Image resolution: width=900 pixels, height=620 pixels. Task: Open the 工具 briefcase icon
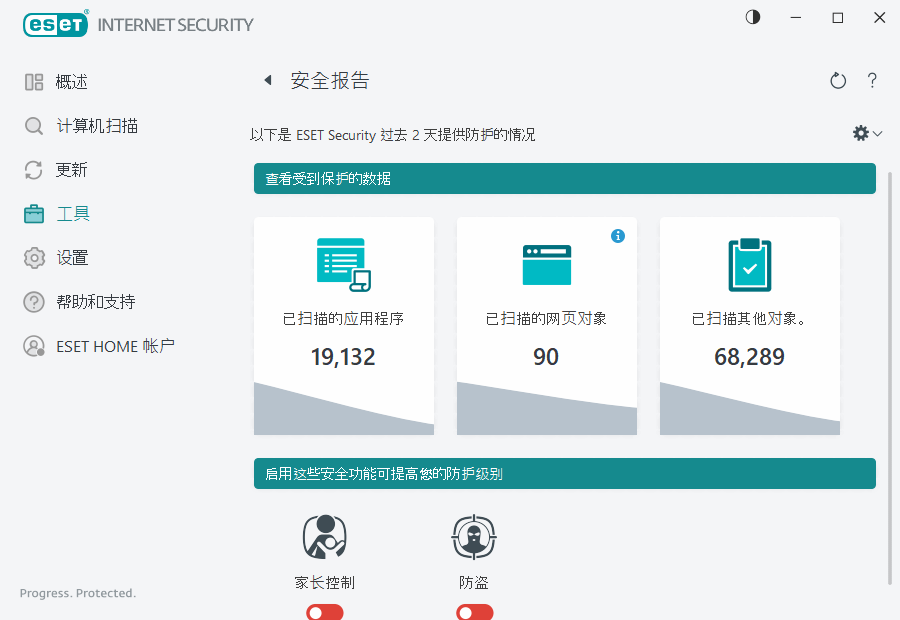(33, 213)
